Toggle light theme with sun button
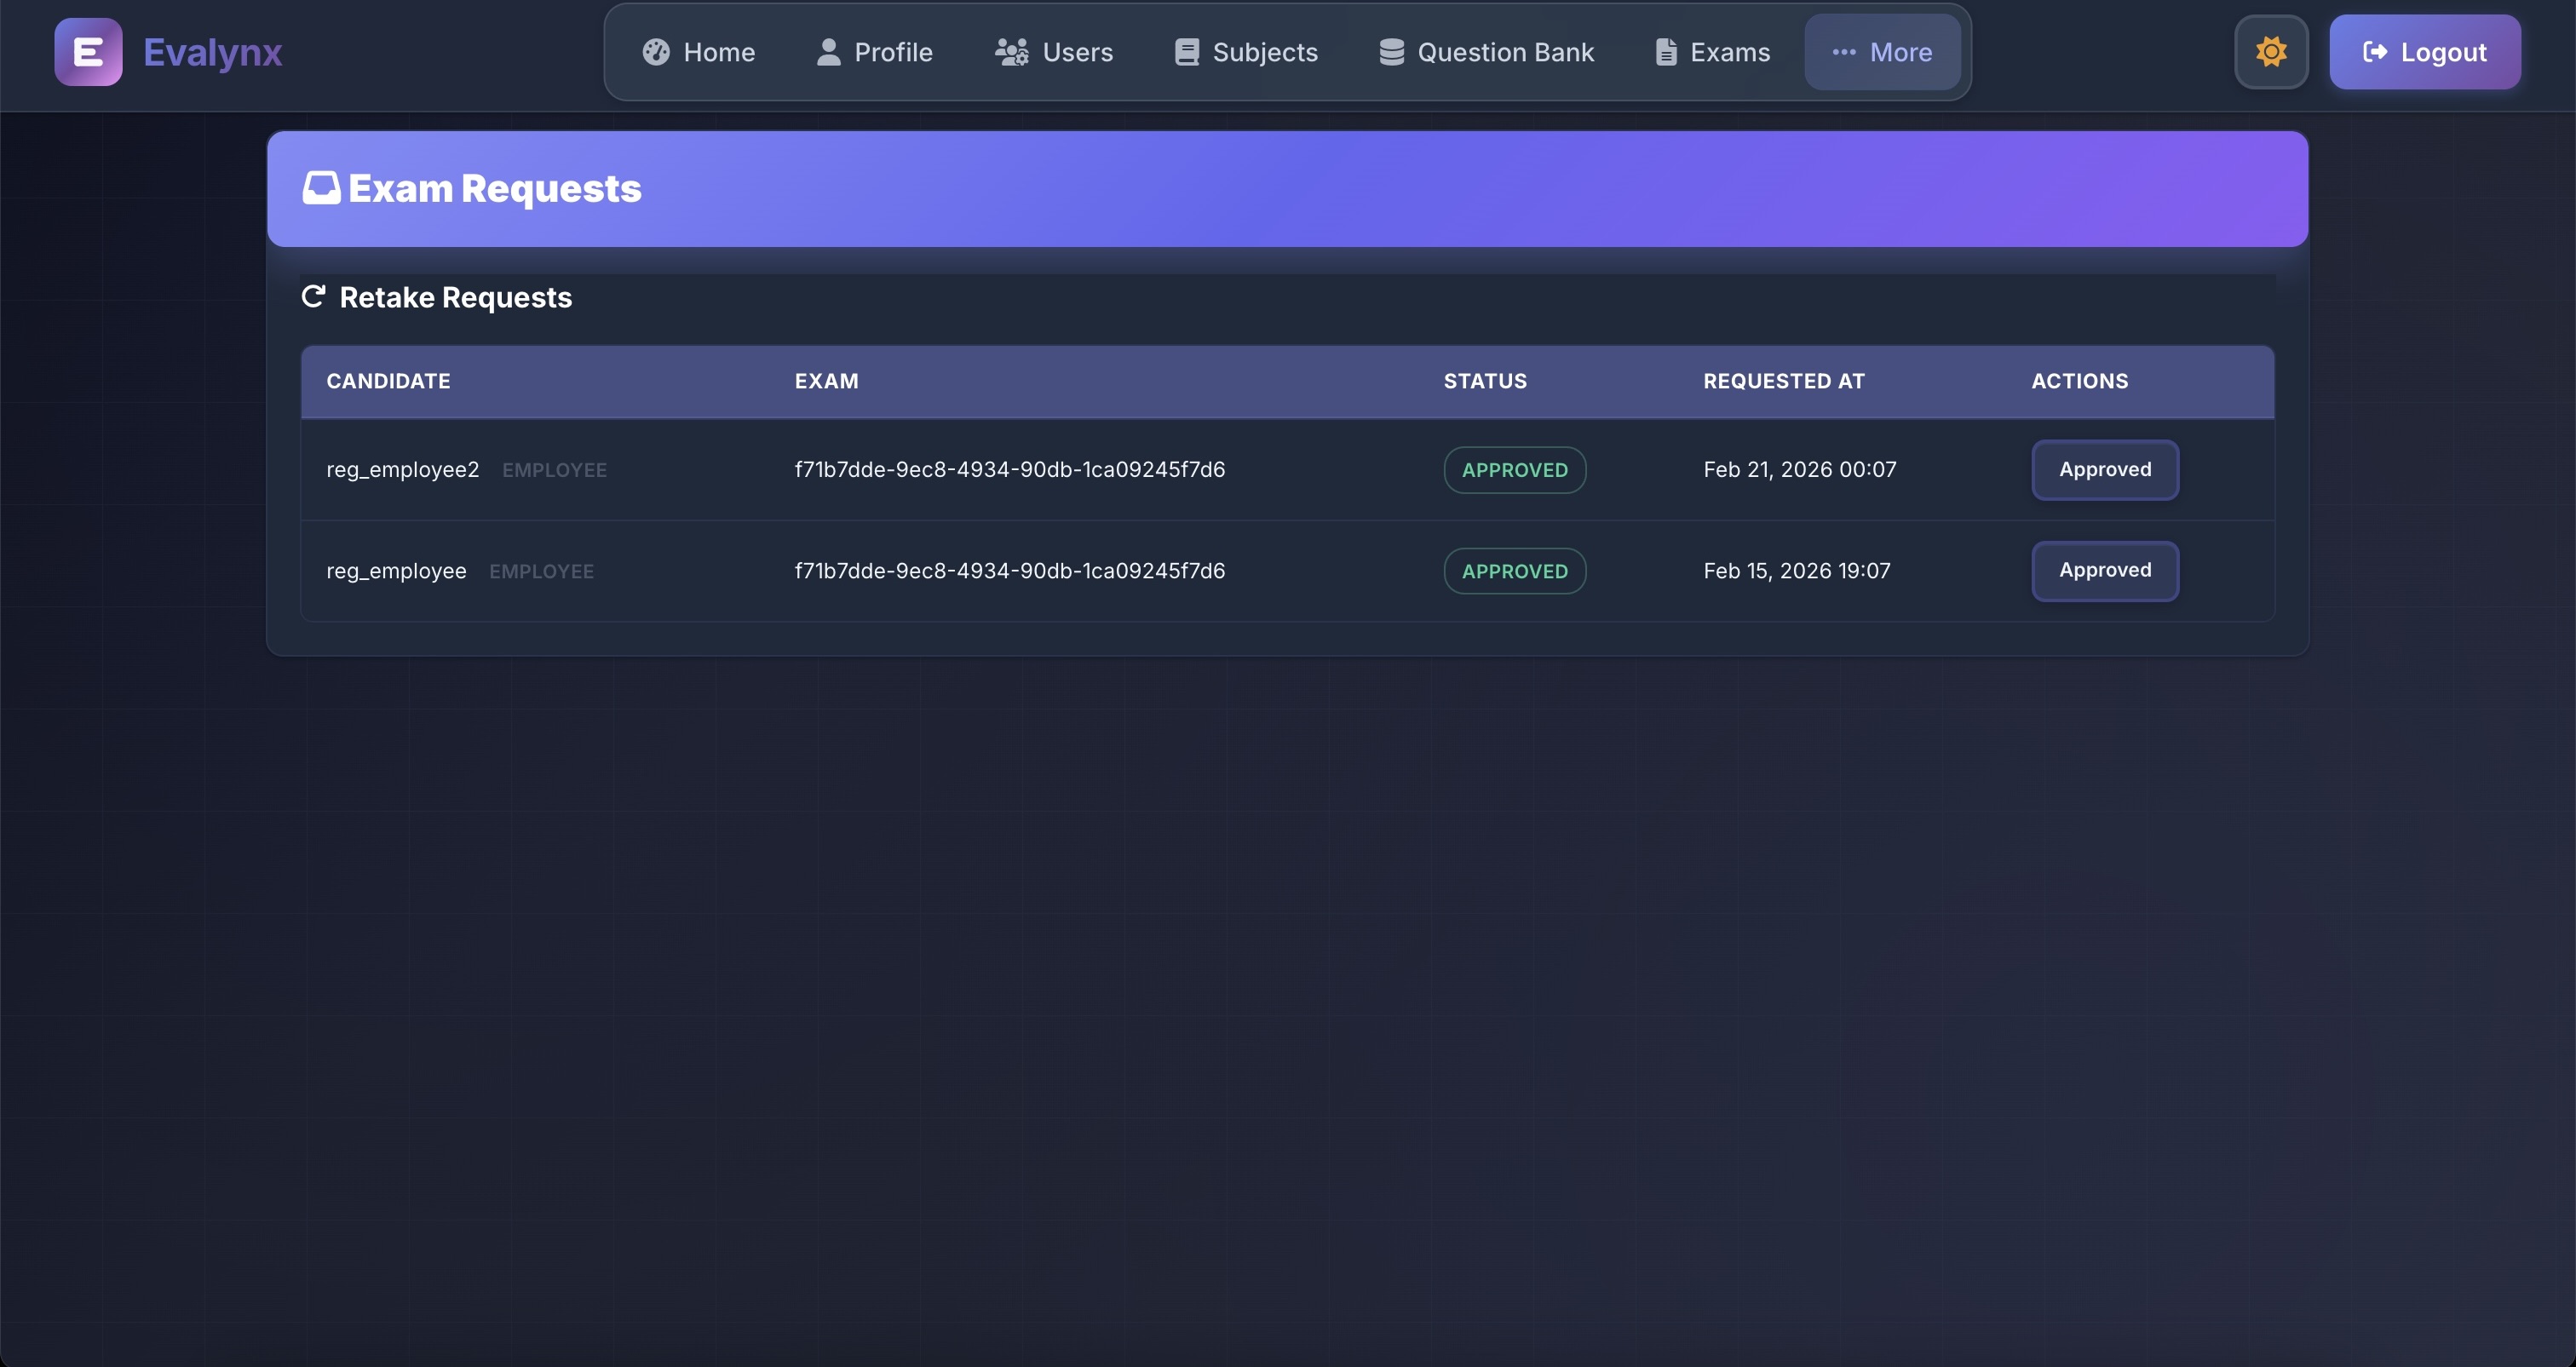The width and height of the screenshot is (2576, 1367). coord(2271,52)
